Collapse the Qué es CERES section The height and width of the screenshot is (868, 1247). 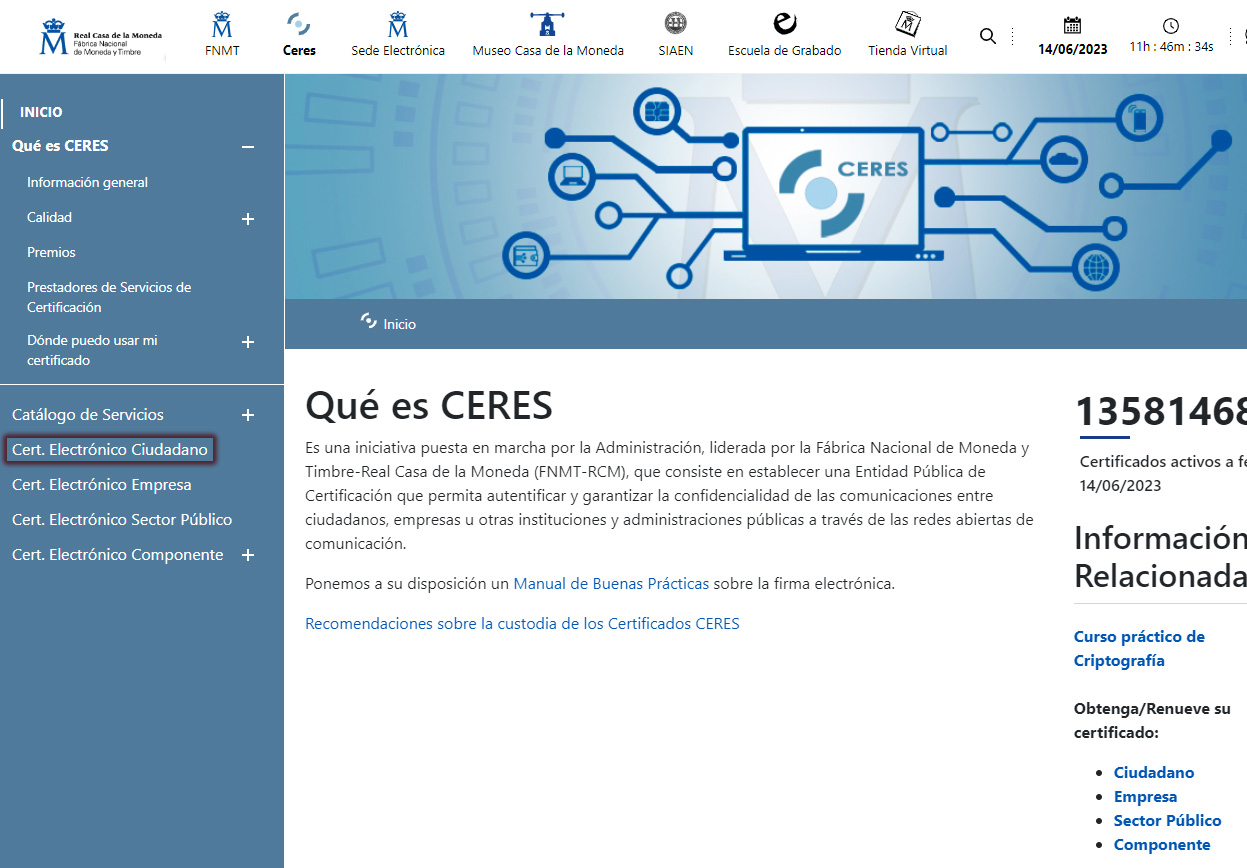click(x=248, y=147)
